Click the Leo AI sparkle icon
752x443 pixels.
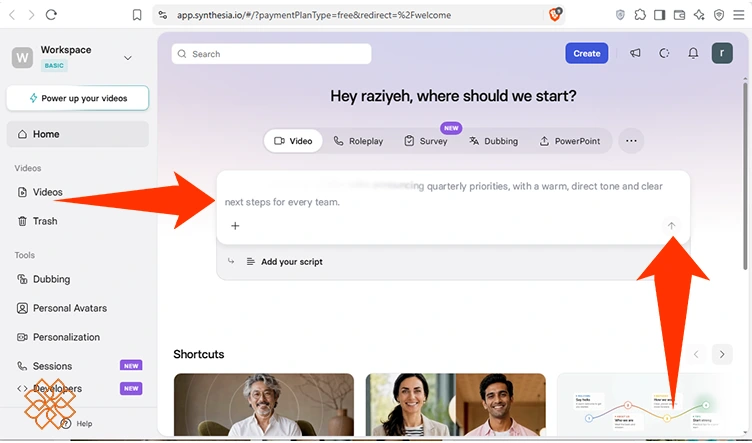[x=699, y=15]
